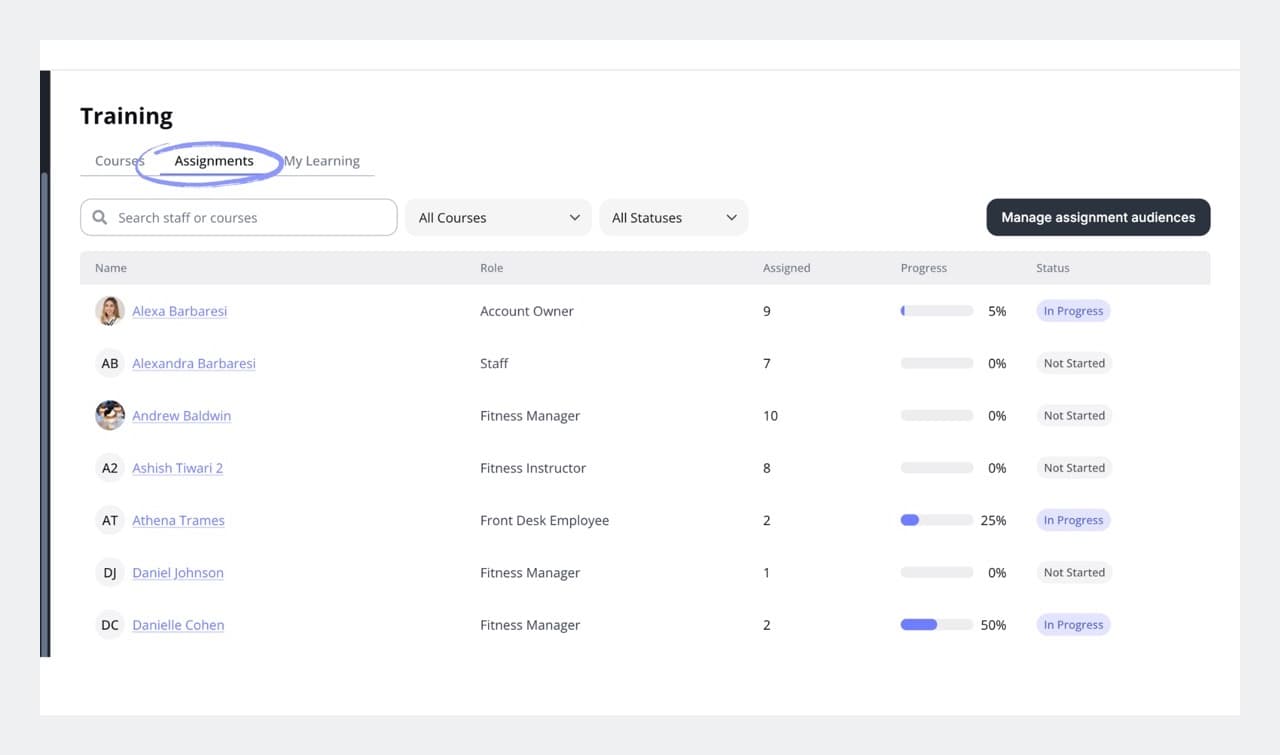Click Andrew Baldwin's profile photo

coord(110,415)
